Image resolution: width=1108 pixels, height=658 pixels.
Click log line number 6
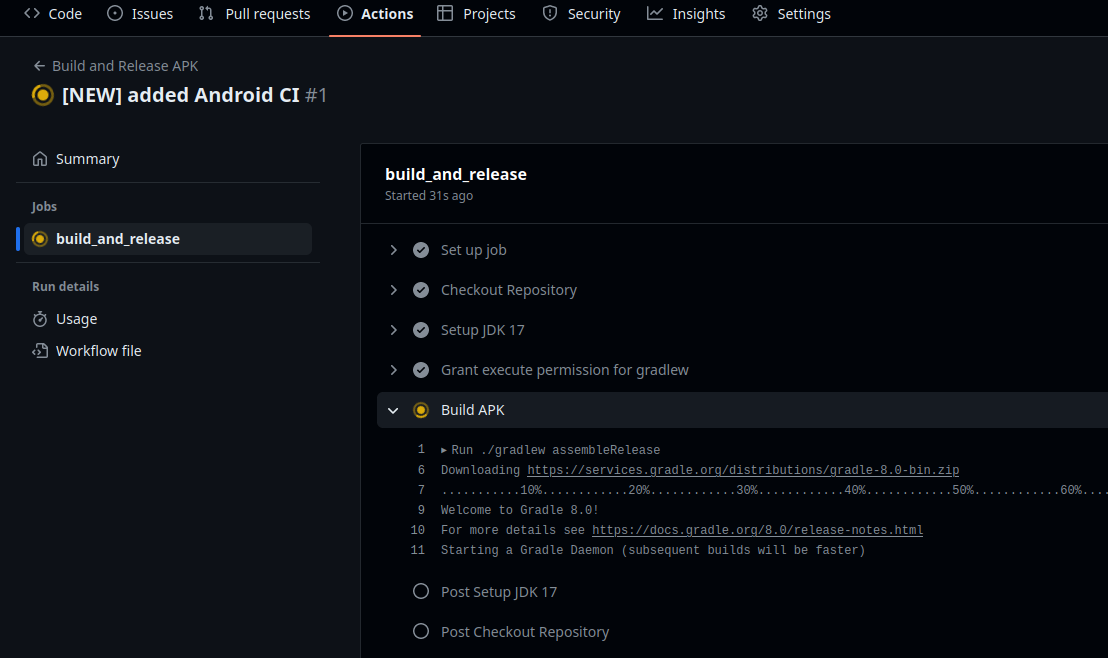[x=421, y=470]
